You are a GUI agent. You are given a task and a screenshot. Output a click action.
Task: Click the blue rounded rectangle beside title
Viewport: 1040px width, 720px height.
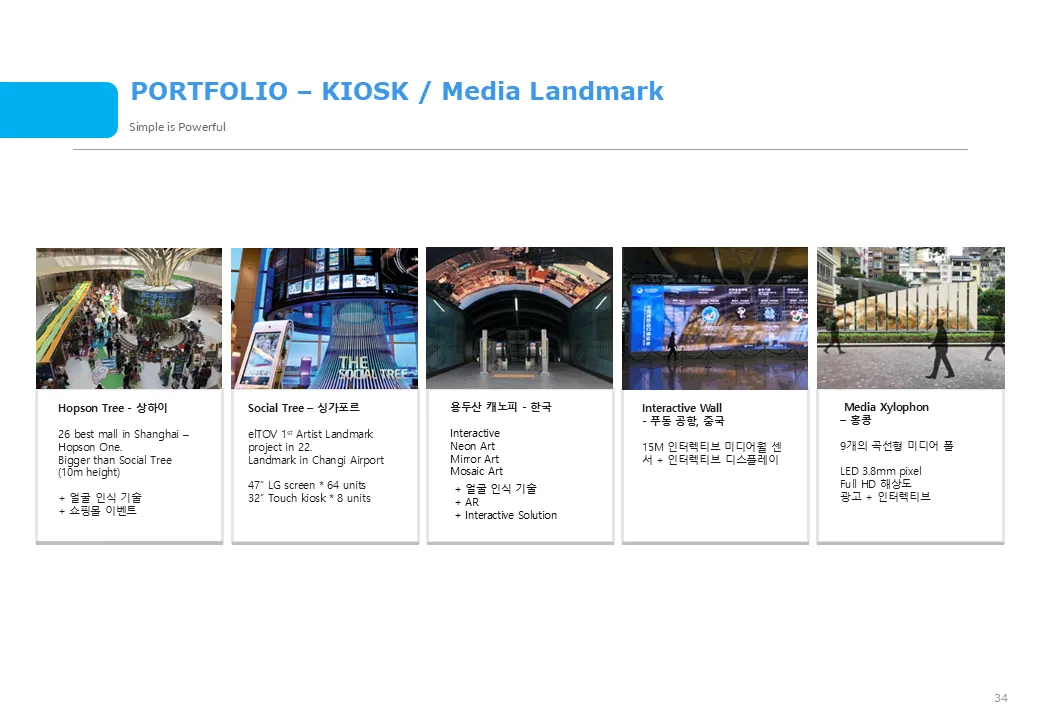pyautogui.click(x=58, y=110)
